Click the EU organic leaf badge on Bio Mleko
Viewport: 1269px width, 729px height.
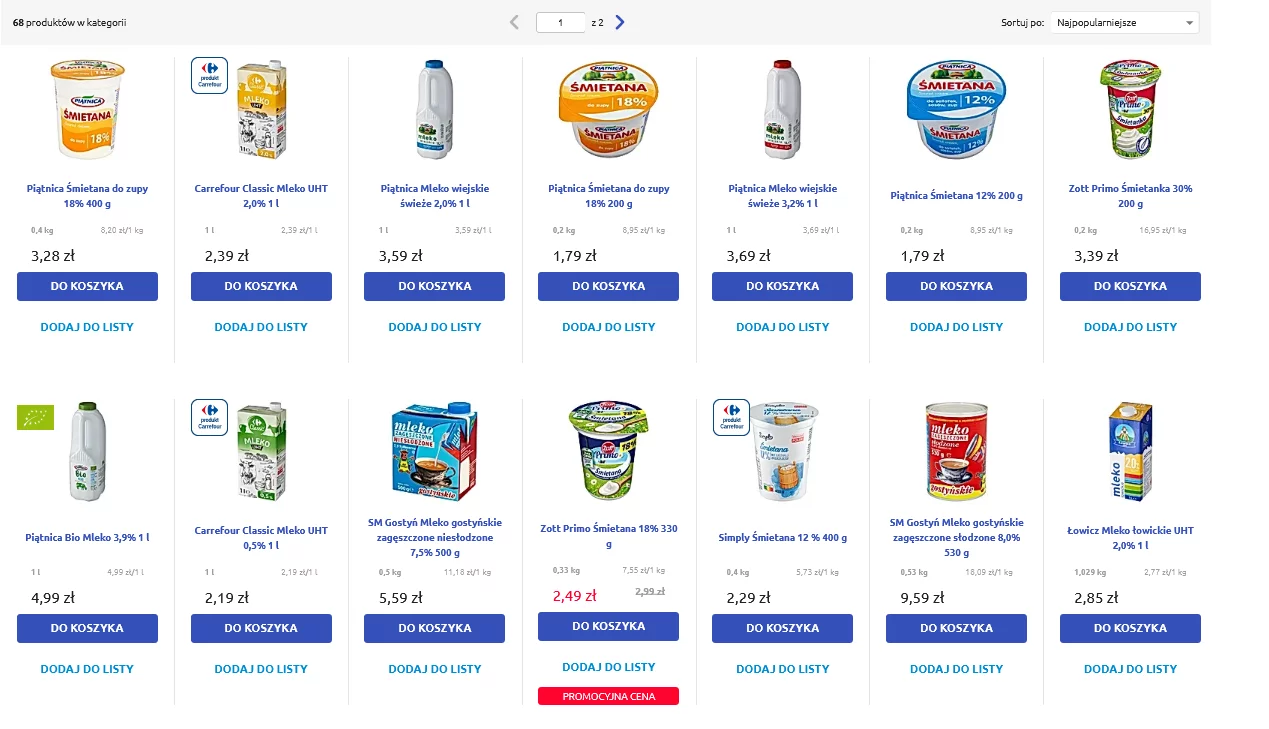(x=35, y=417)
